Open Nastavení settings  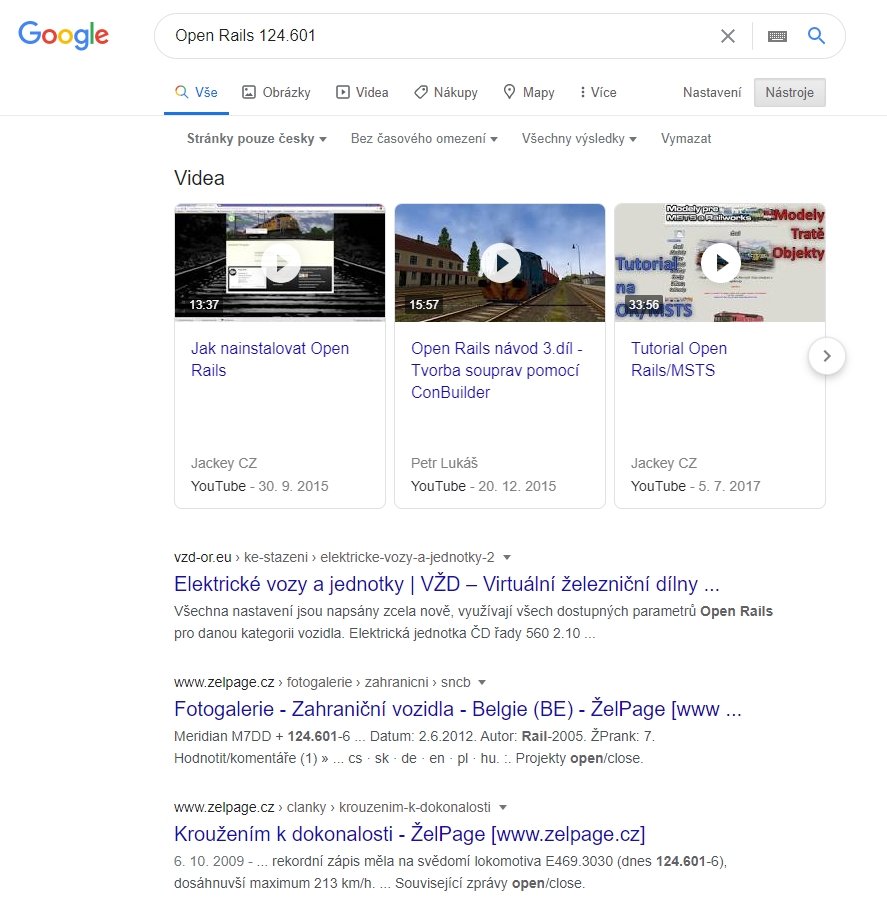coord(712,92)
